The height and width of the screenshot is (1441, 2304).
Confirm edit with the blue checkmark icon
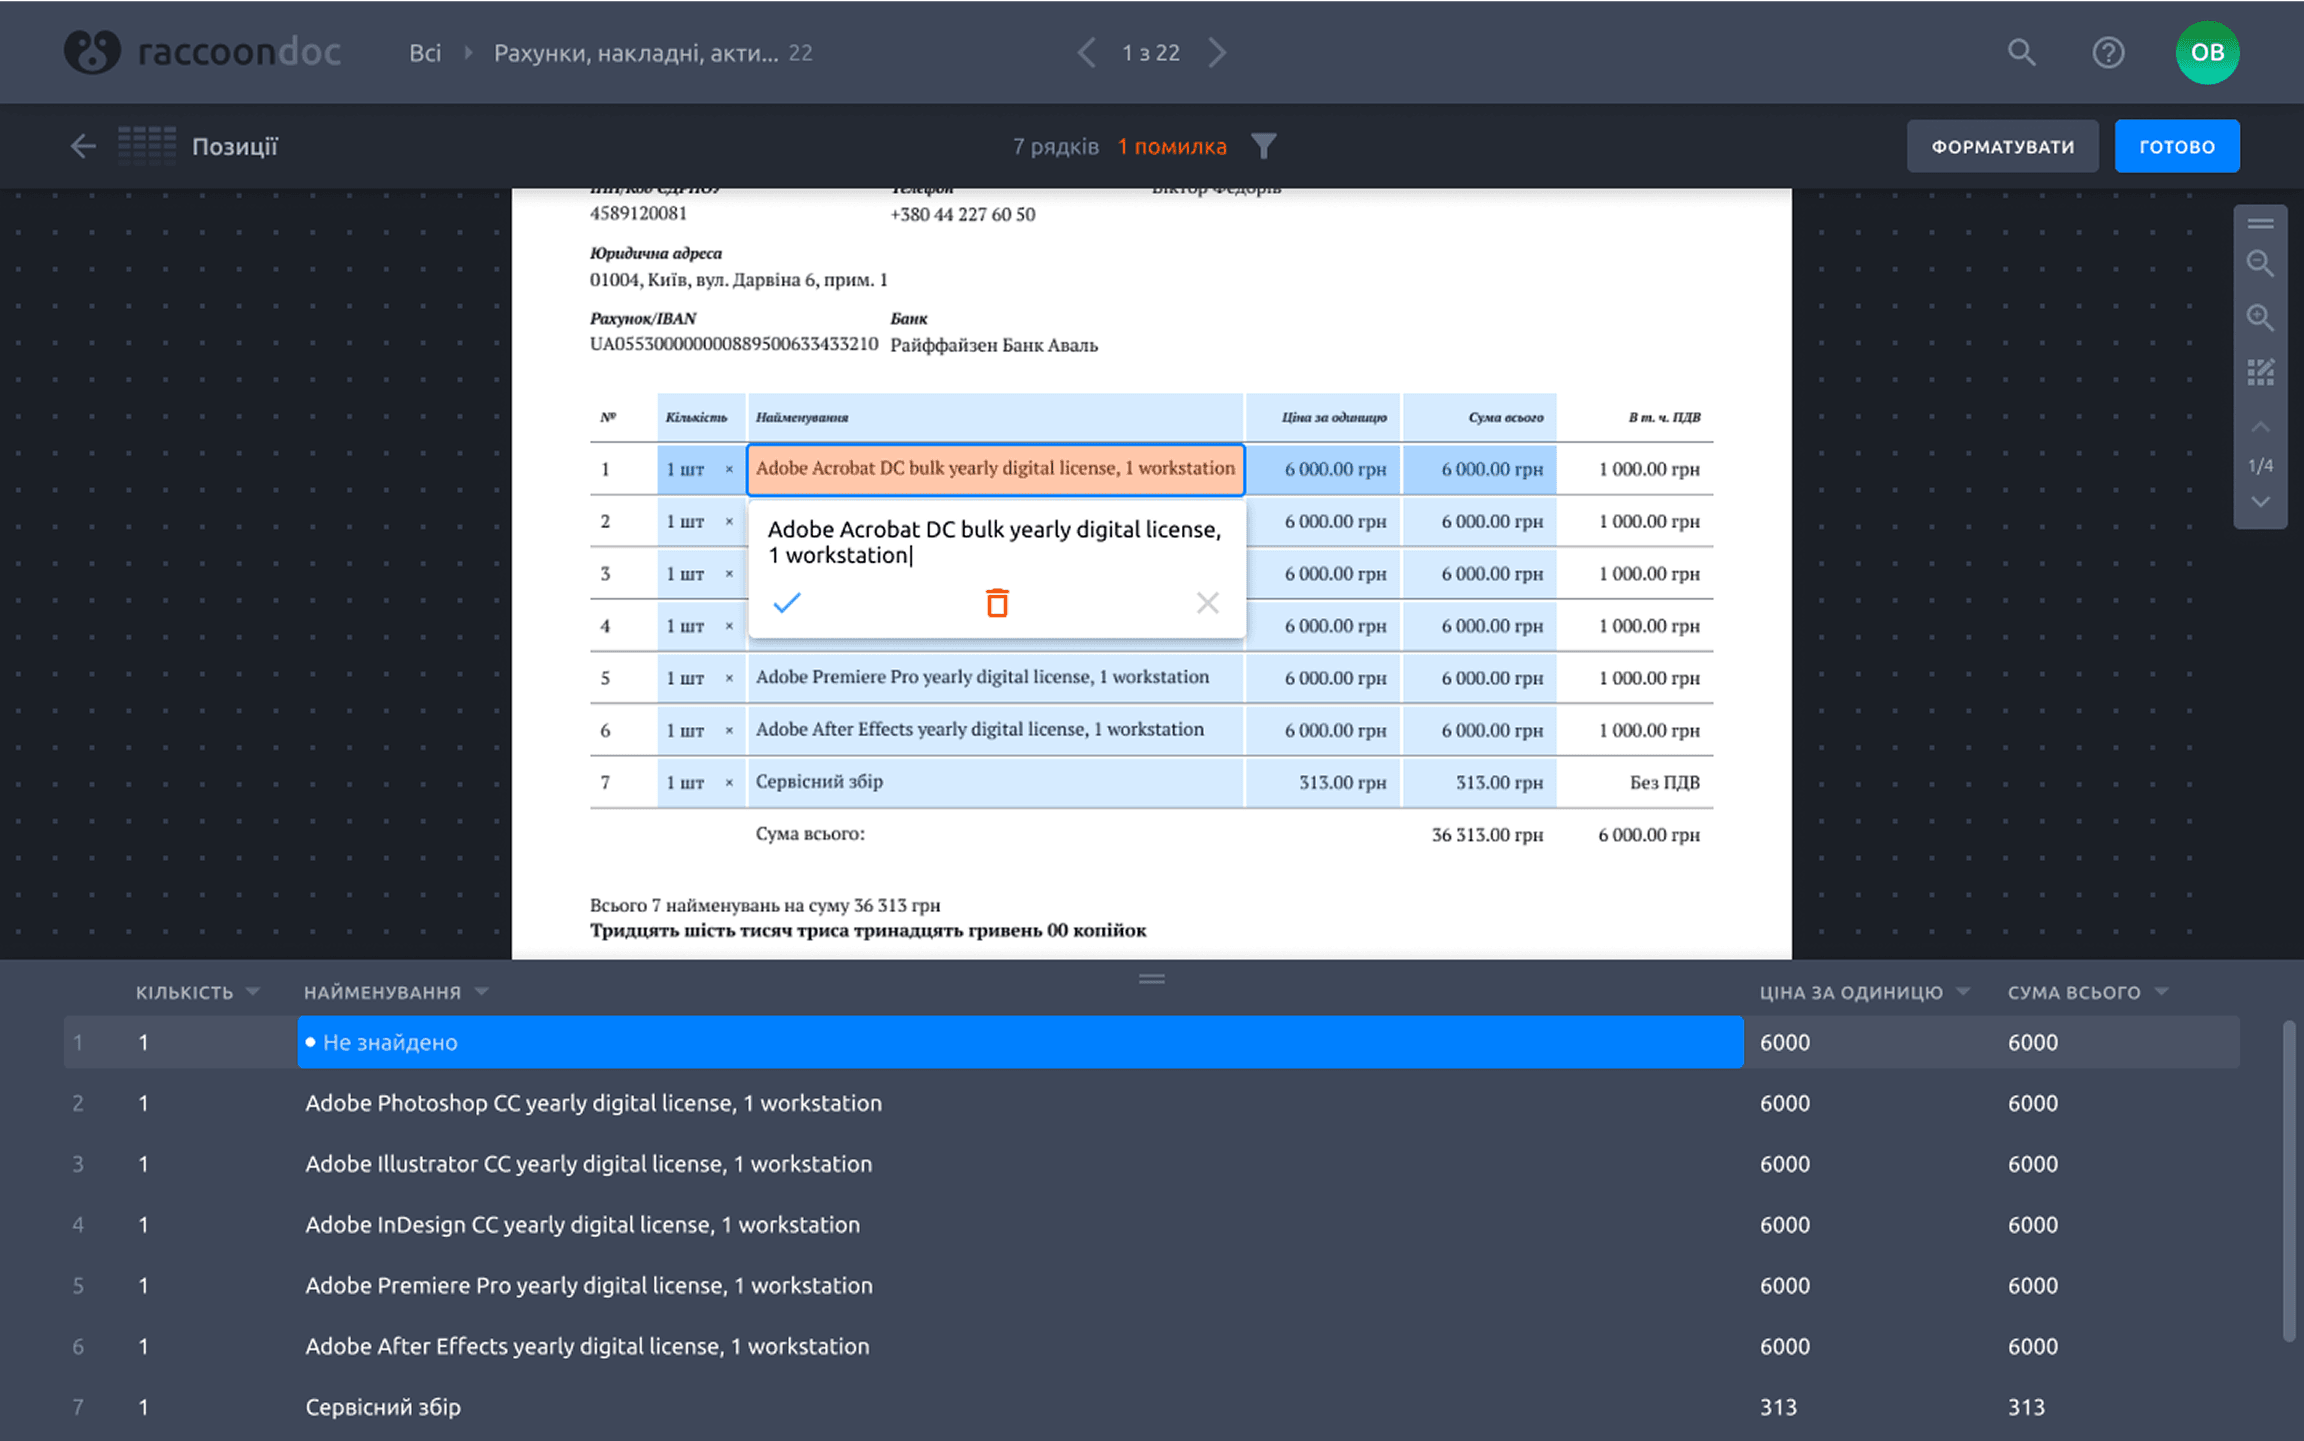click(x=787, y=602)
